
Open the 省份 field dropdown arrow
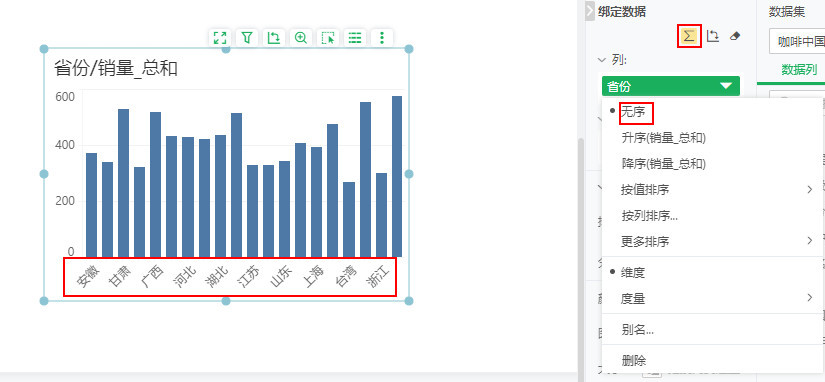[726, 86]
